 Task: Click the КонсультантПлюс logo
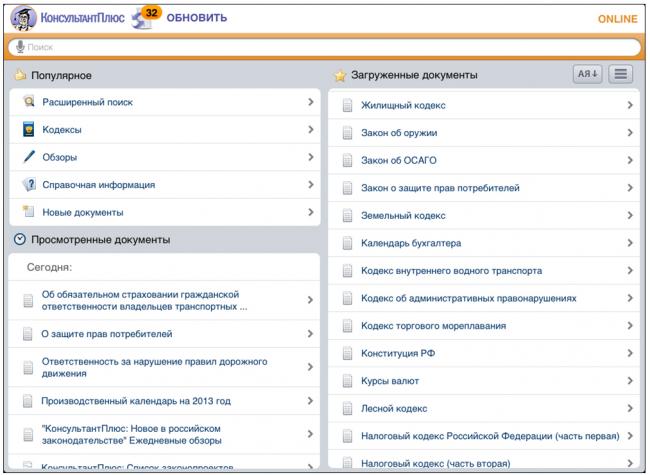68,18
